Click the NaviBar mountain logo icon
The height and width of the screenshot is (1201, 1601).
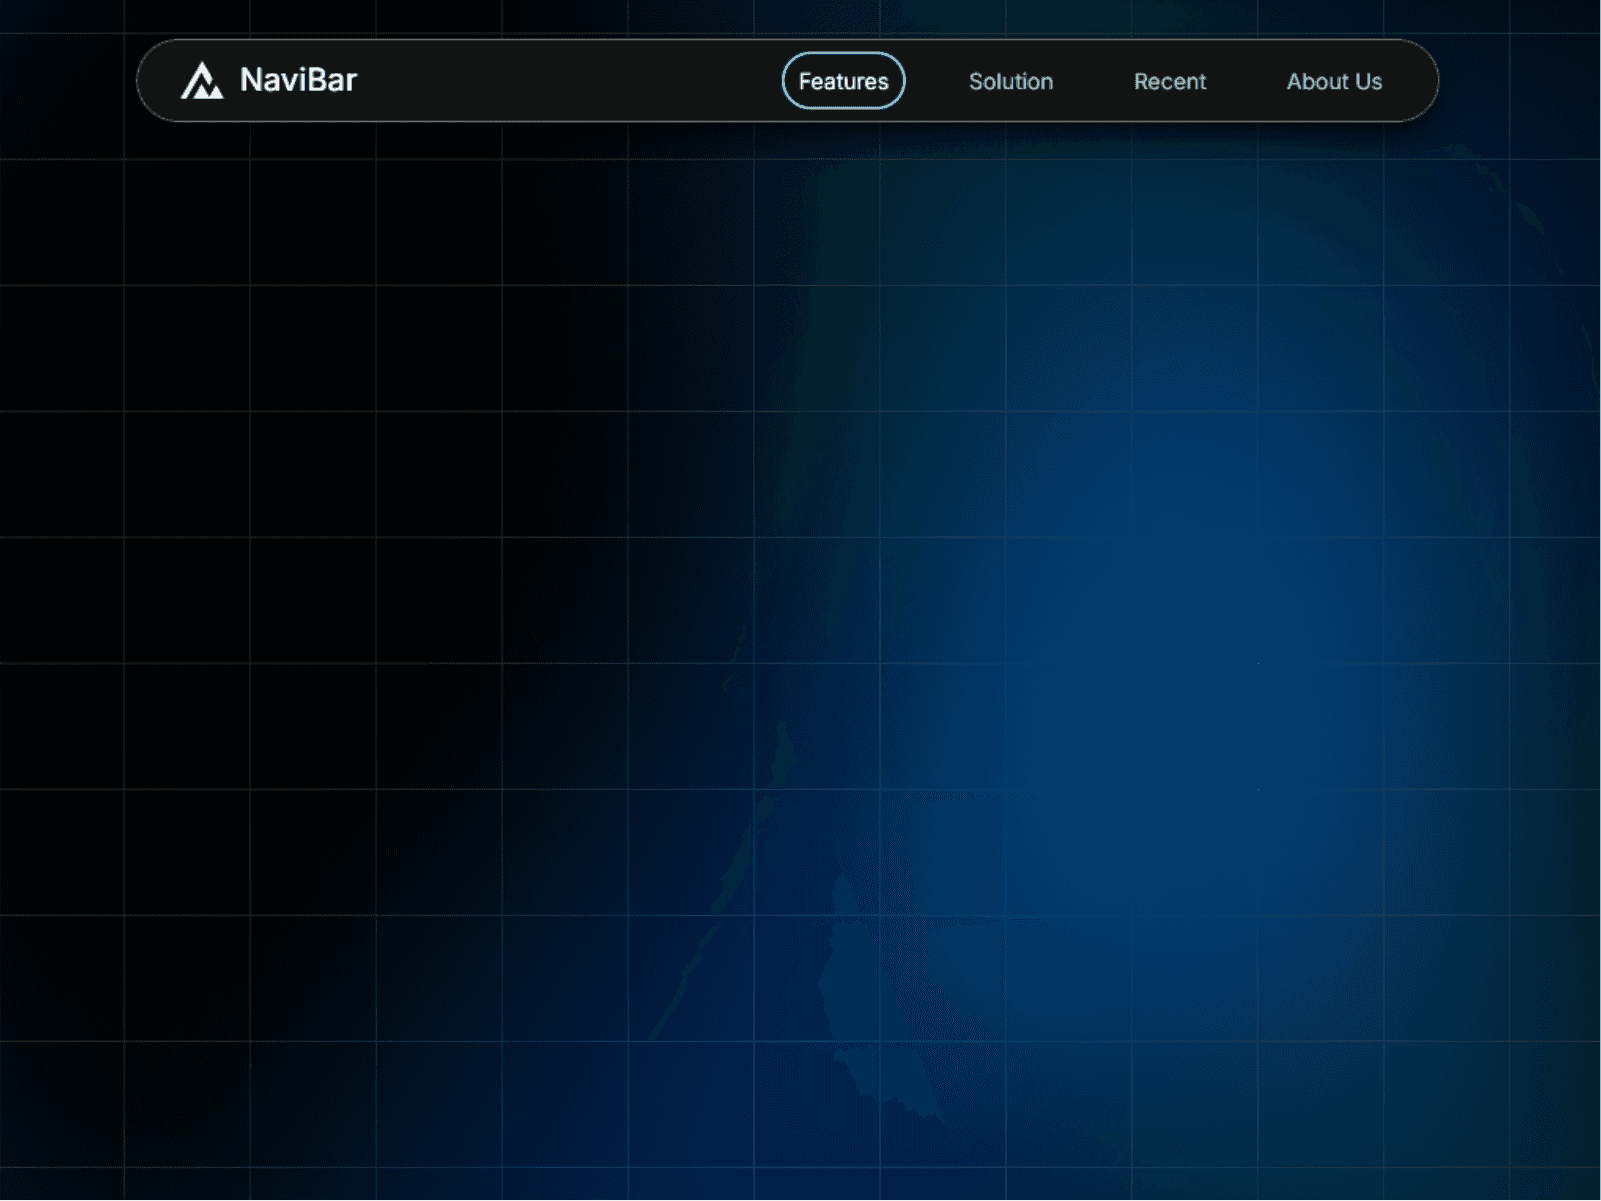click(202, 81)
